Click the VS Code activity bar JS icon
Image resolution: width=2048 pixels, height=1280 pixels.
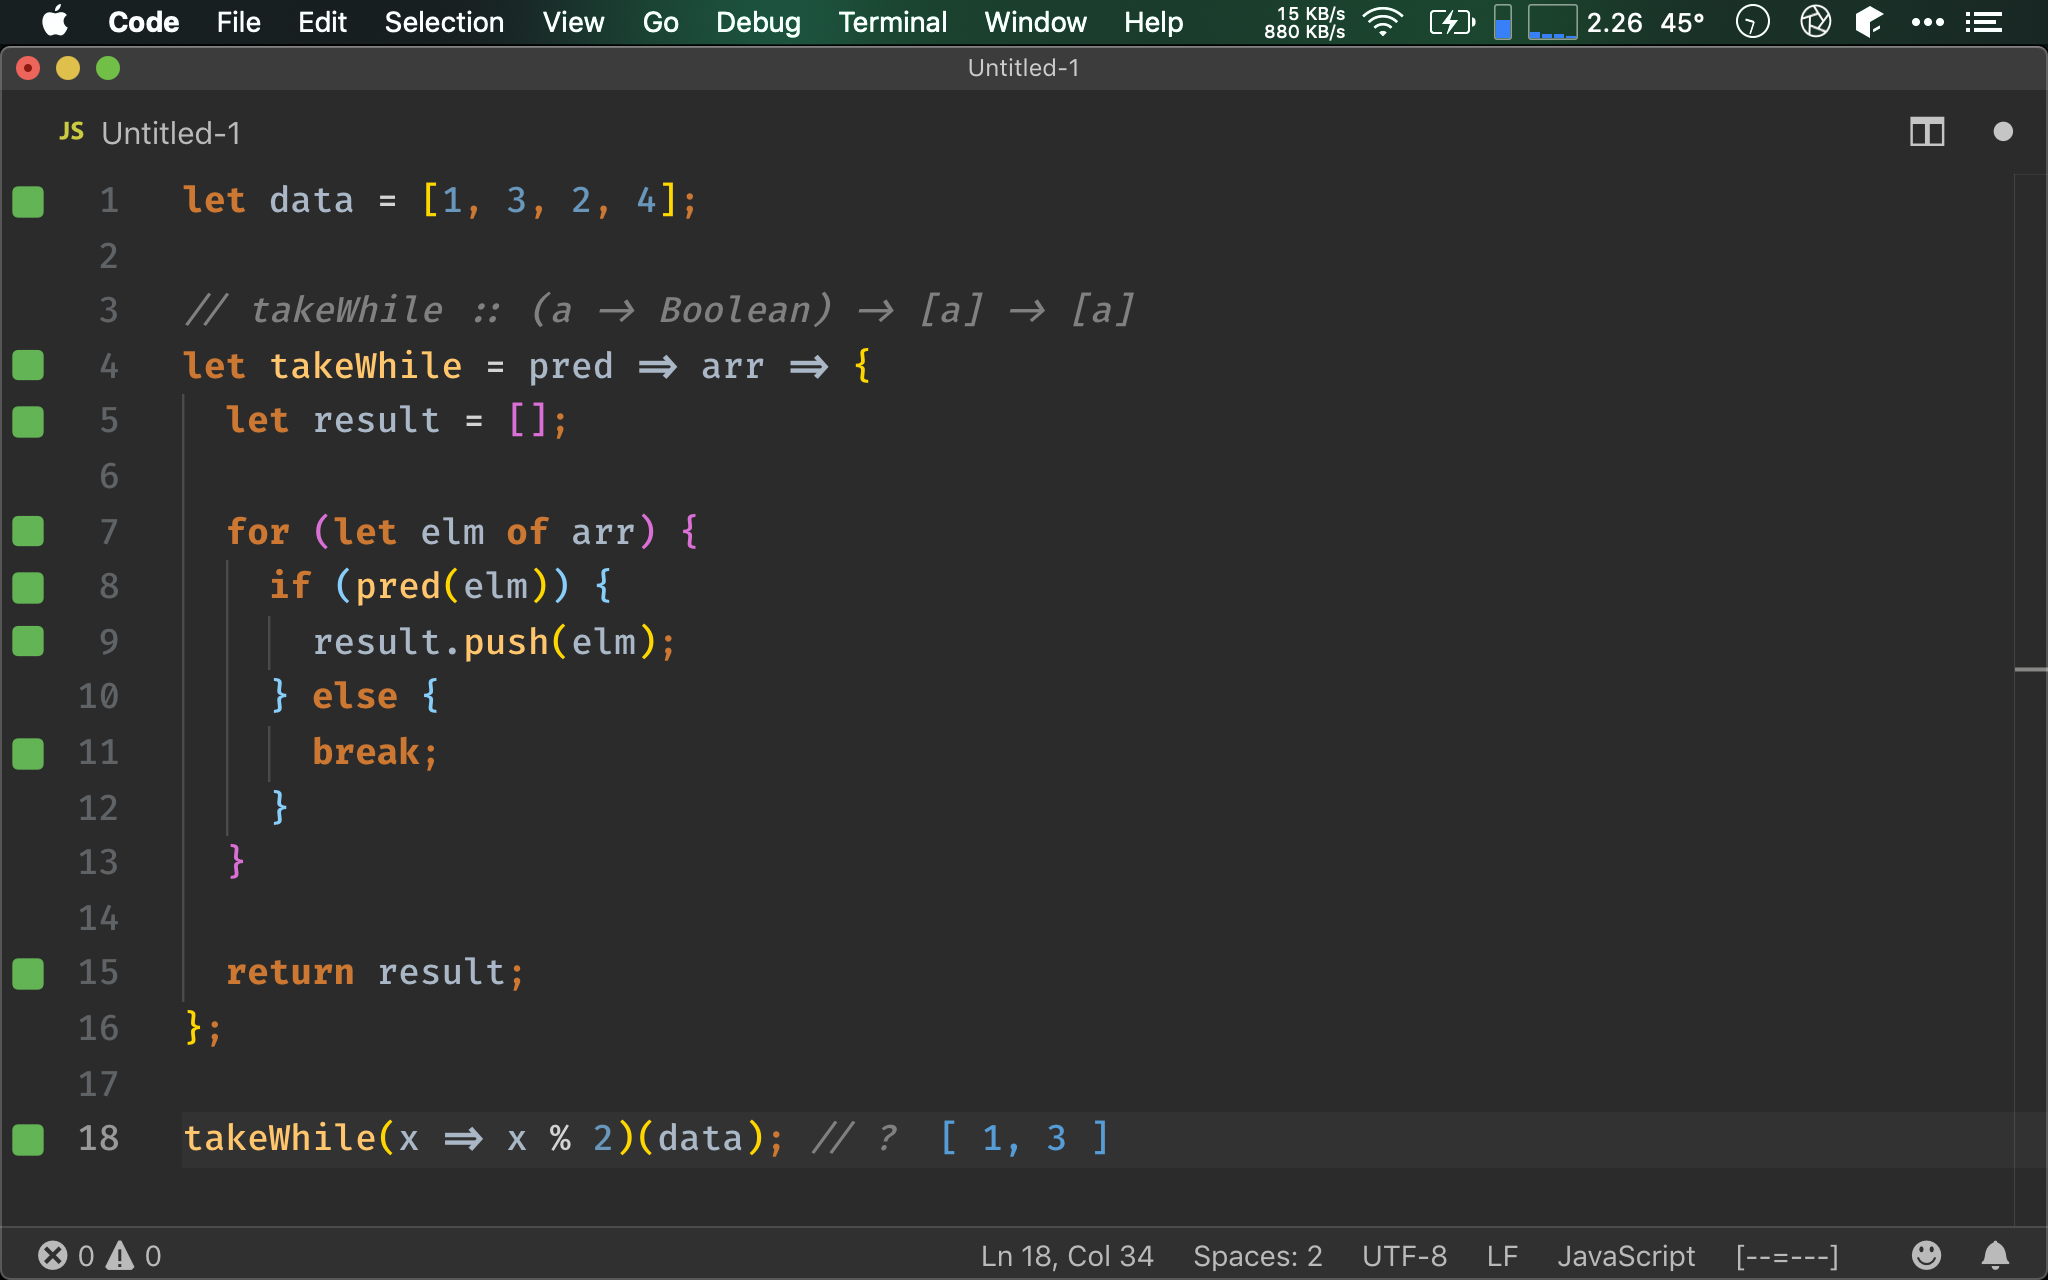tap(71, 133)
